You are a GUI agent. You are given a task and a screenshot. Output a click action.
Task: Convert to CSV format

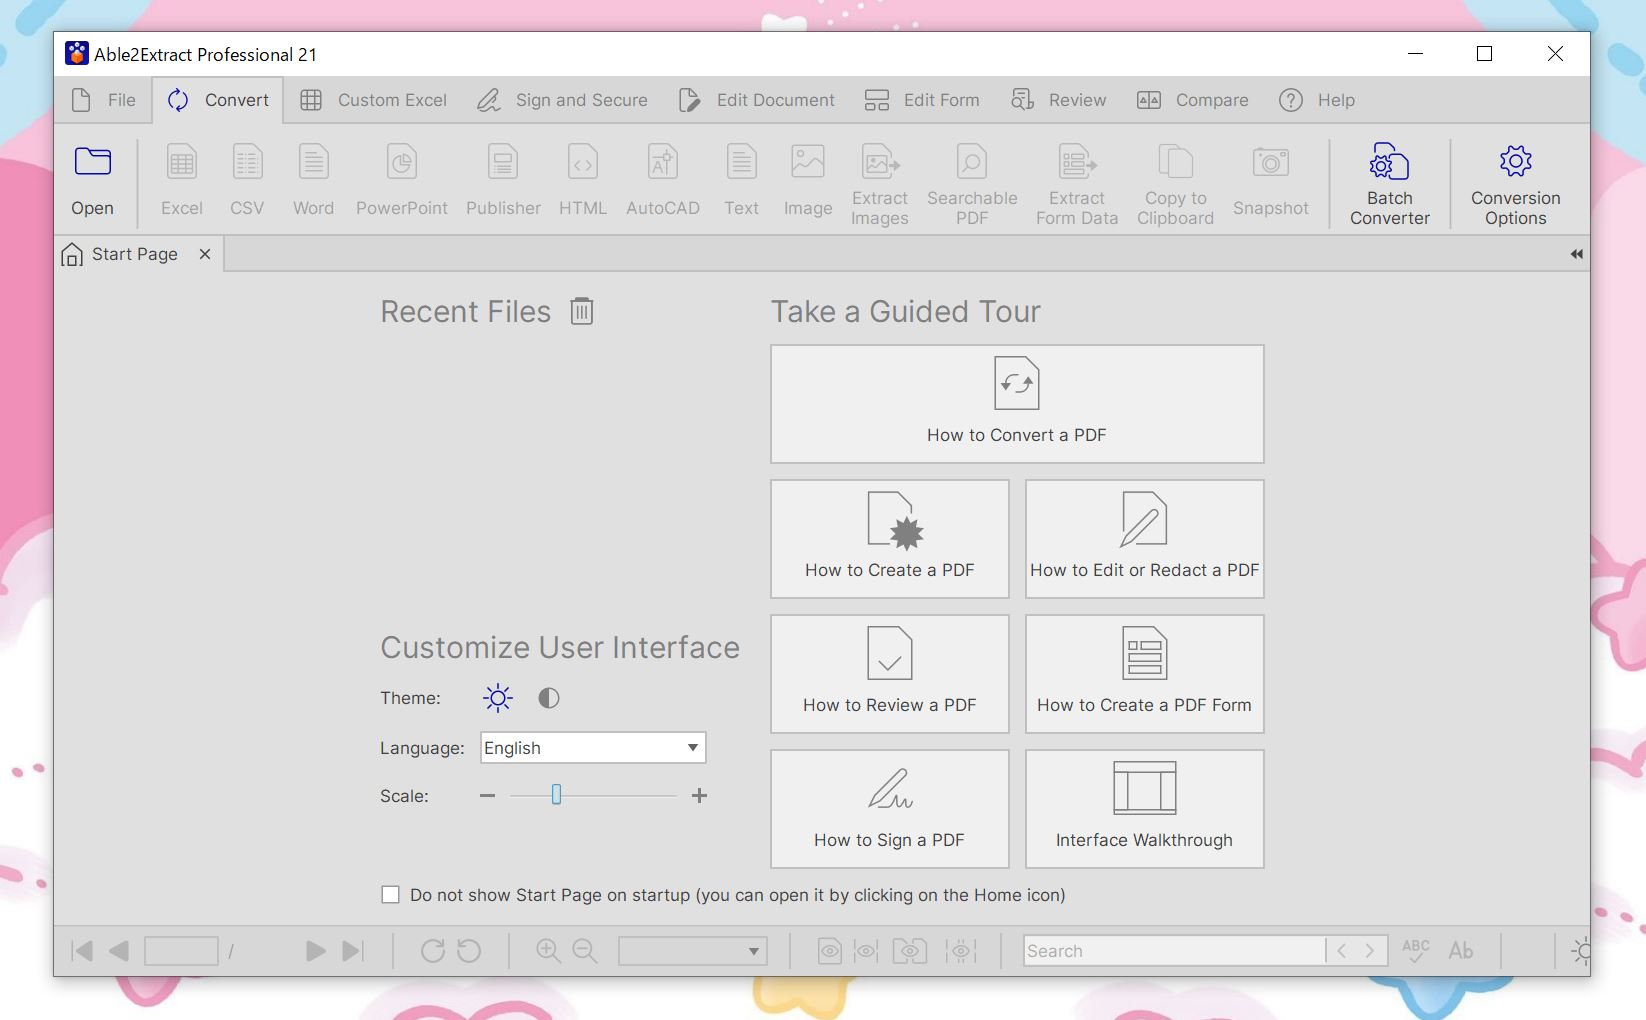[x=247, y=181]
